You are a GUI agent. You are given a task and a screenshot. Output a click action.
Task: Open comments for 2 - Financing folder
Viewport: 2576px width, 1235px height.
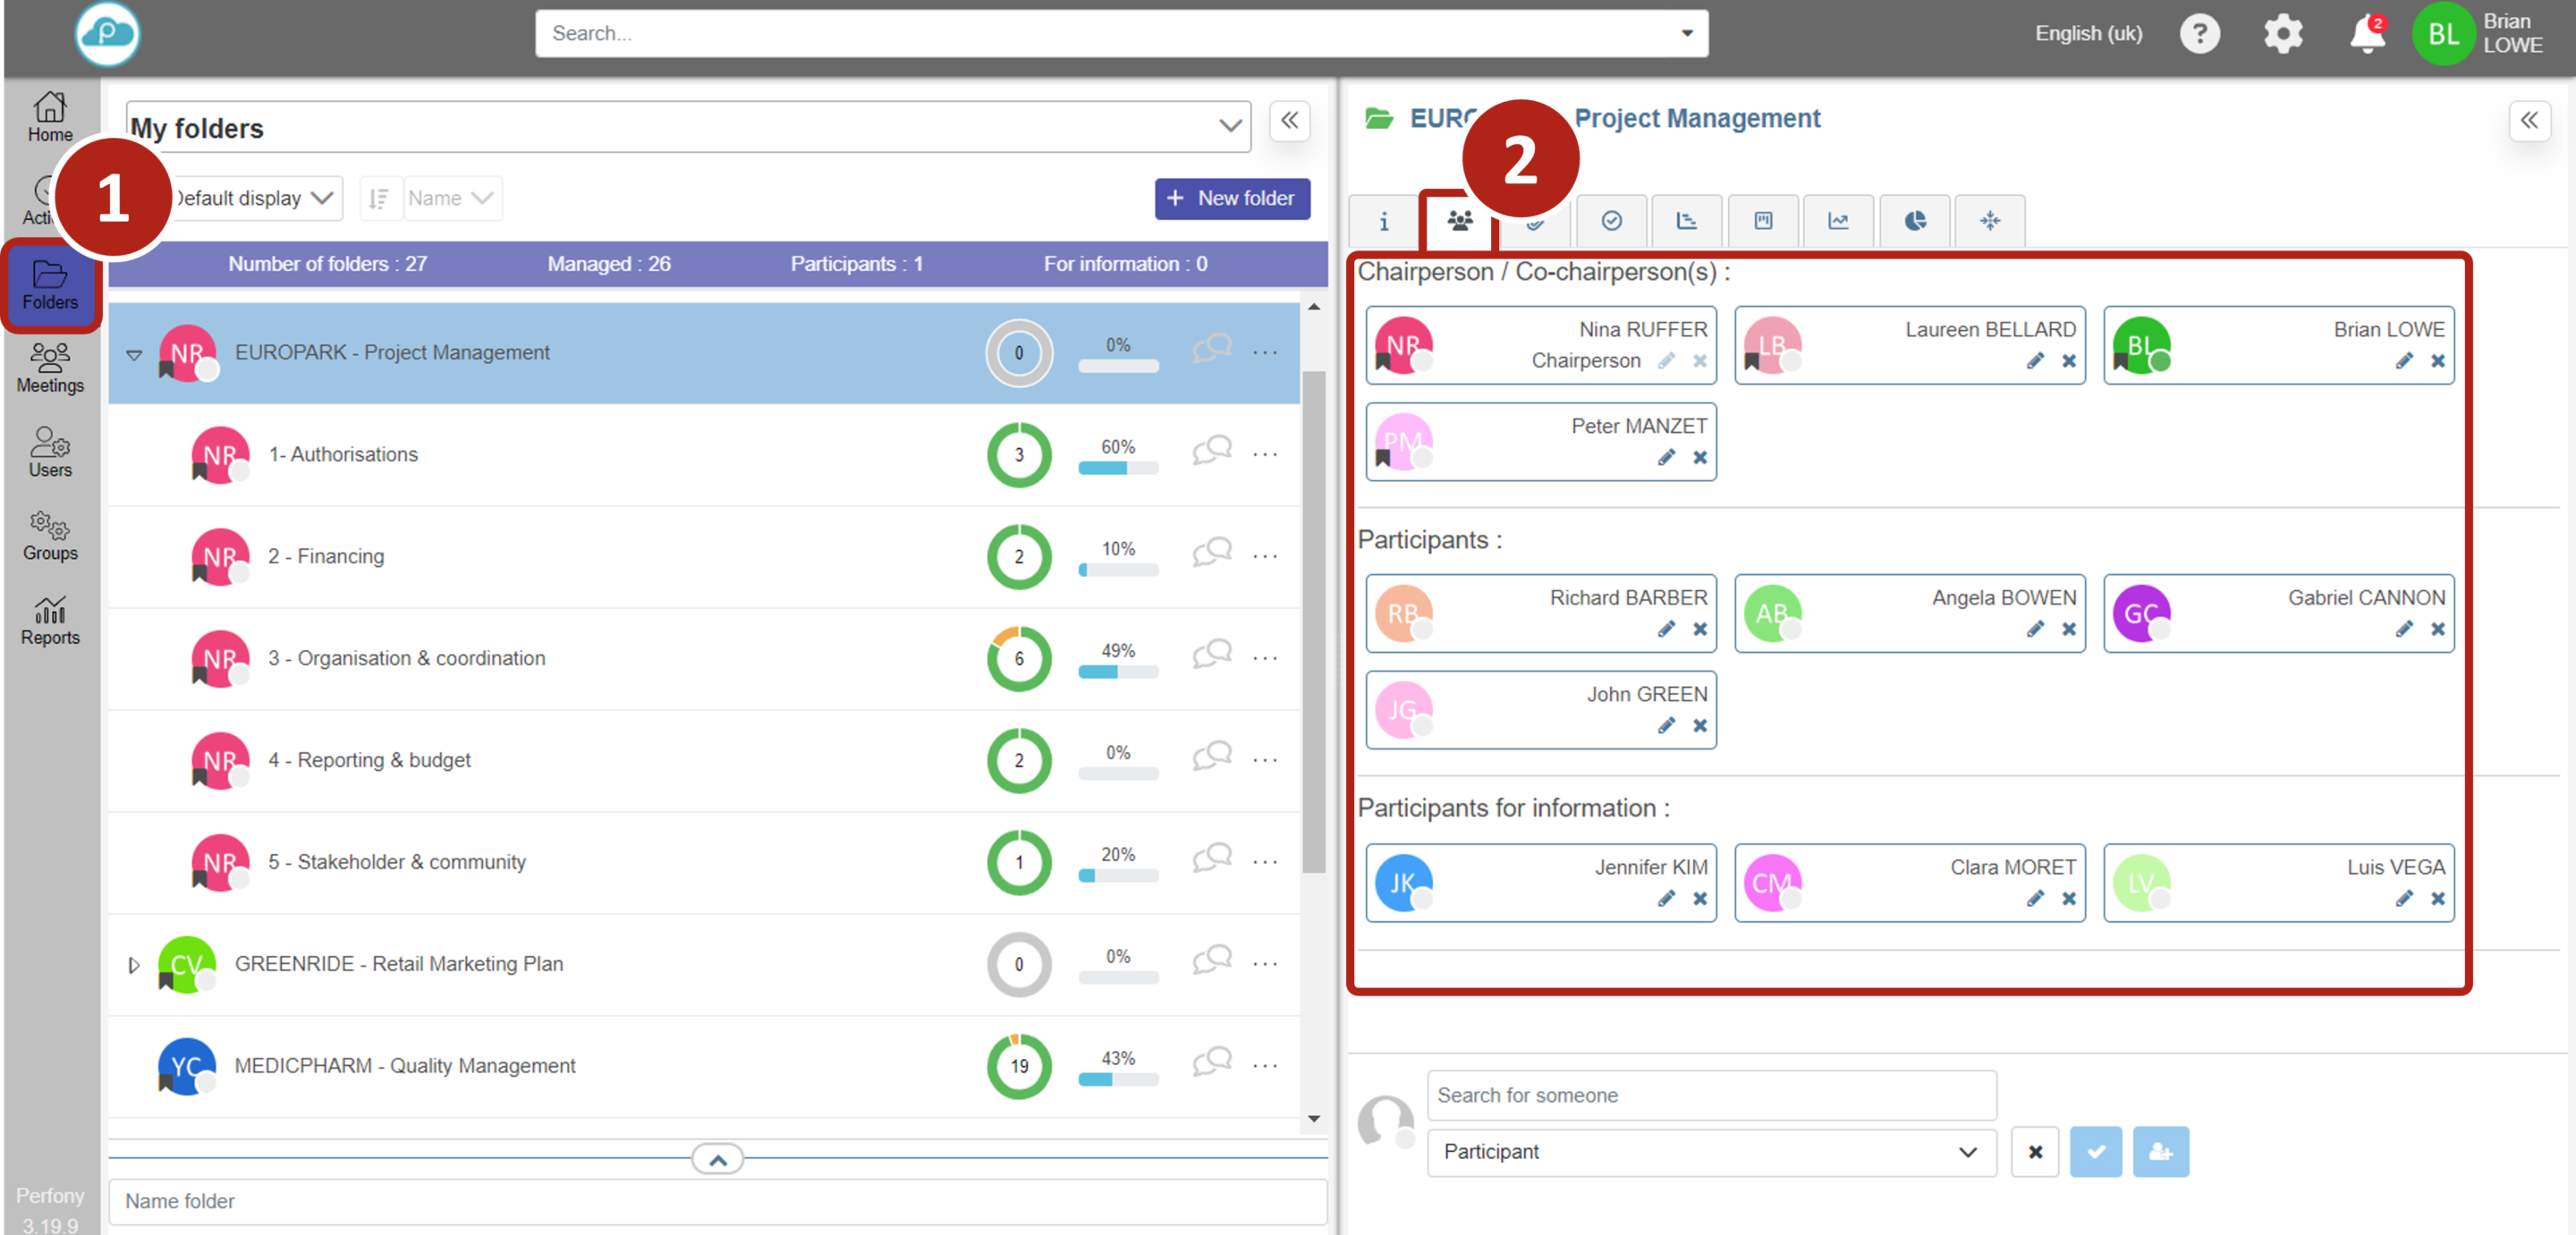coord(1211,553)
